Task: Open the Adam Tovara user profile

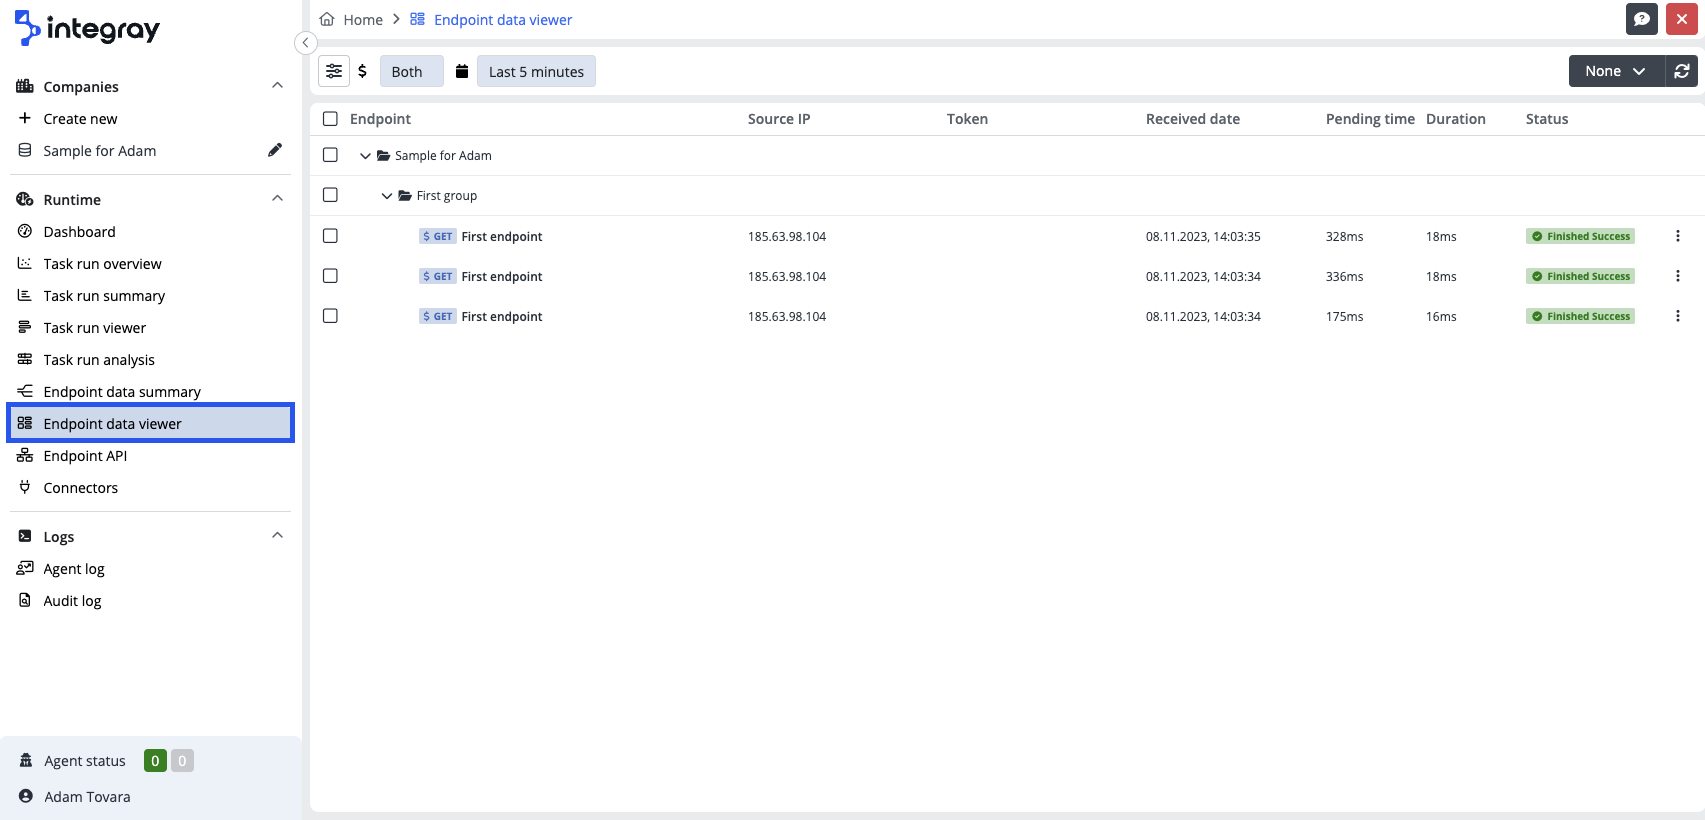Action: pos(87,797)
